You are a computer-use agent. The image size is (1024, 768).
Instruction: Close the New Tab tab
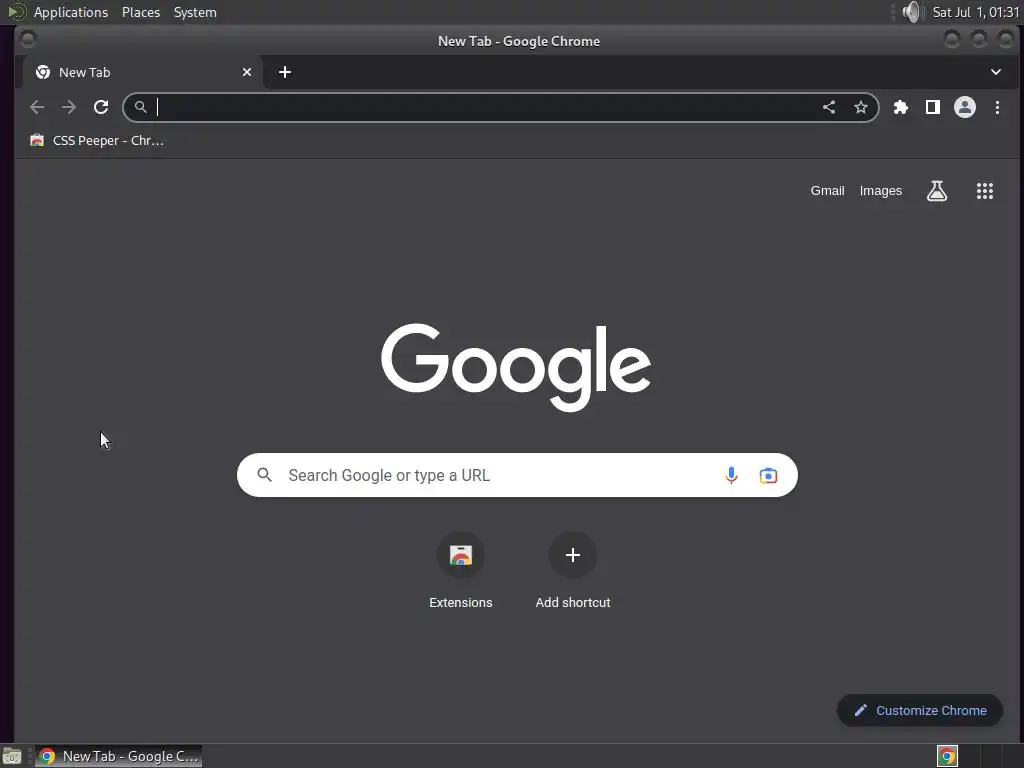click(247, 72)
